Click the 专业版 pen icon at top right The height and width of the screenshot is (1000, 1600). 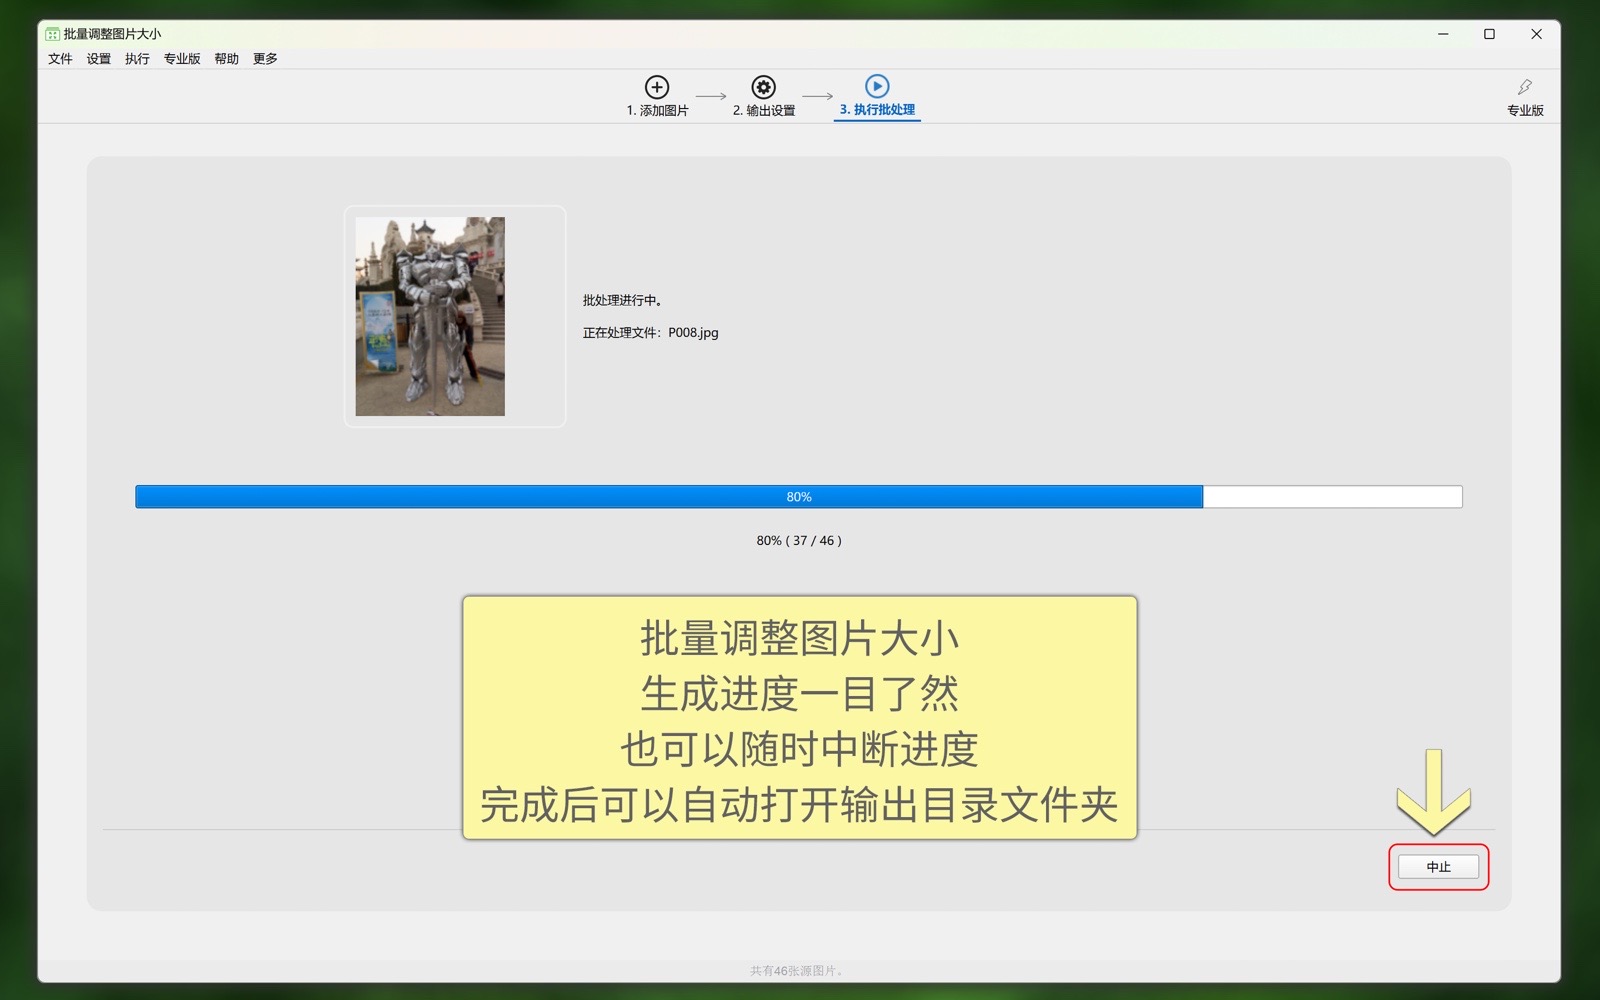click(1525, 87)
